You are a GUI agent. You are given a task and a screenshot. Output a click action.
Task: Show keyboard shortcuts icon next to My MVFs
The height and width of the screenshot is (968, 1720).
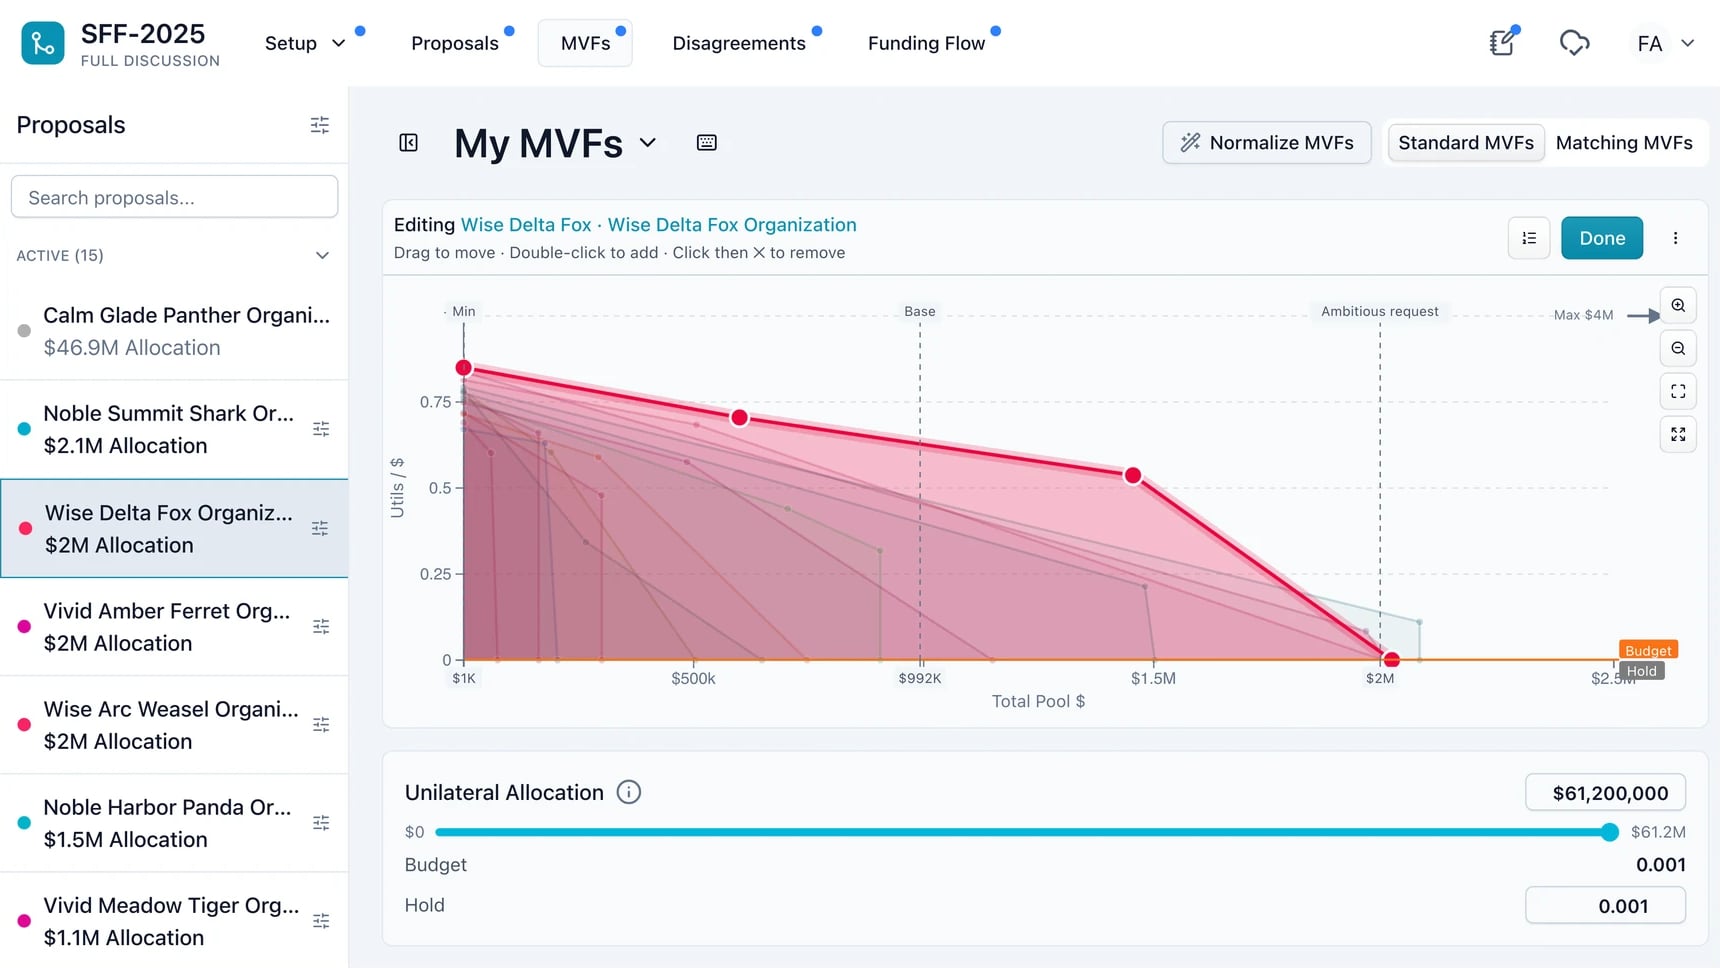[707, 143]
